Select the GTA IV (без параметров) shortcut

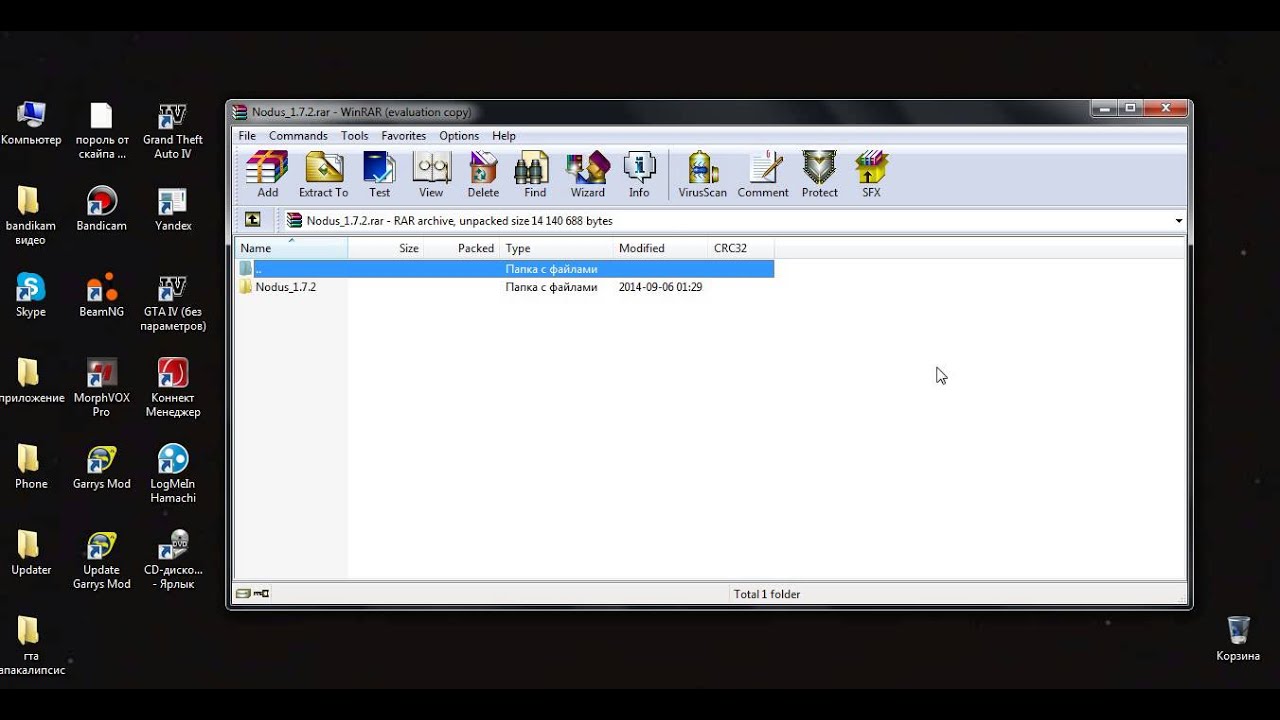(172, 302)
